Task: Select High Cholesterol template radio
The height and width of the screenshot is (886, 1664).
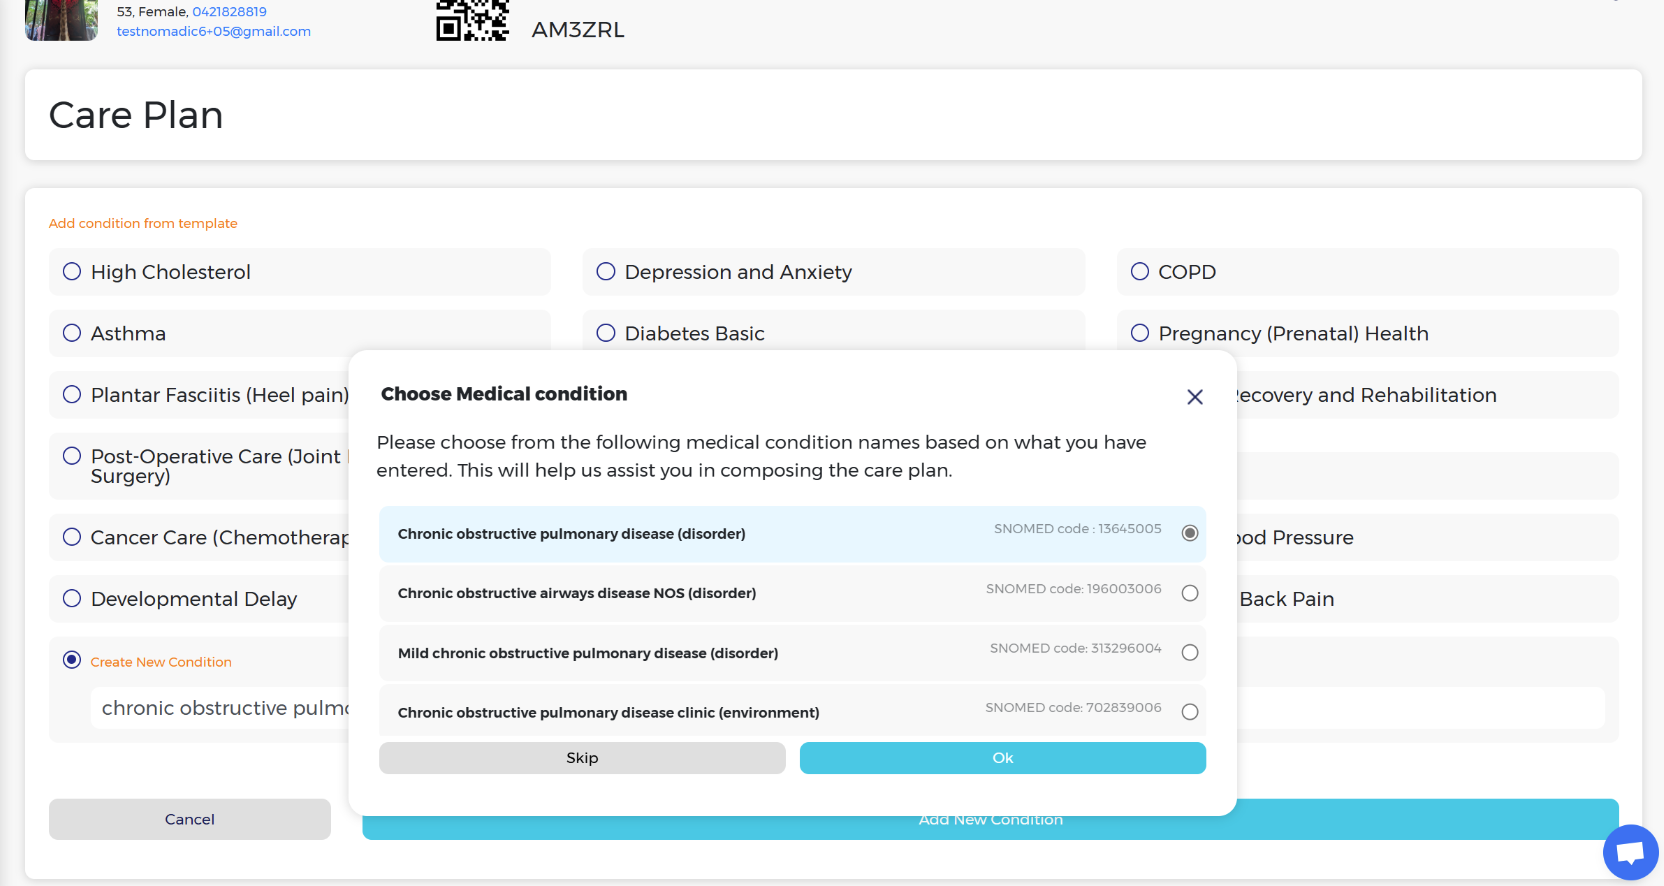Action: [x=72, y=272]
